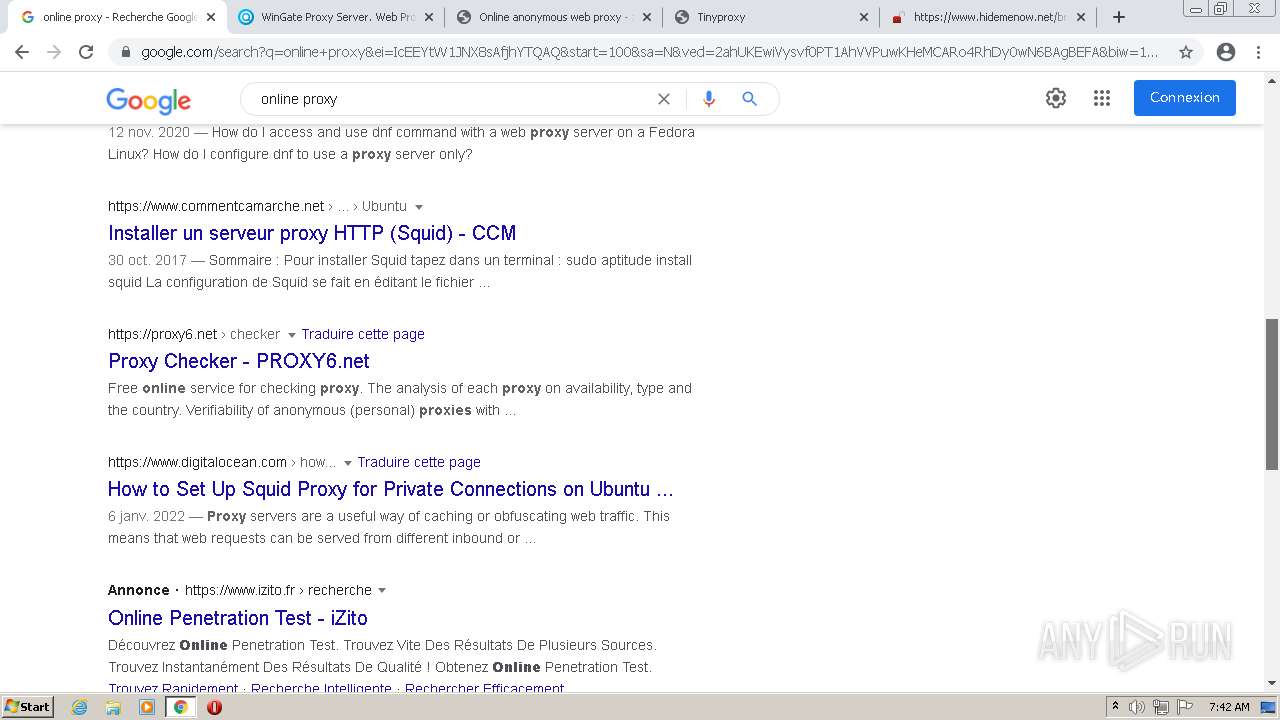Open Internet Explorer from the taskbar
Viewport: 1280px width, 720px height.
tap(80, 707)
